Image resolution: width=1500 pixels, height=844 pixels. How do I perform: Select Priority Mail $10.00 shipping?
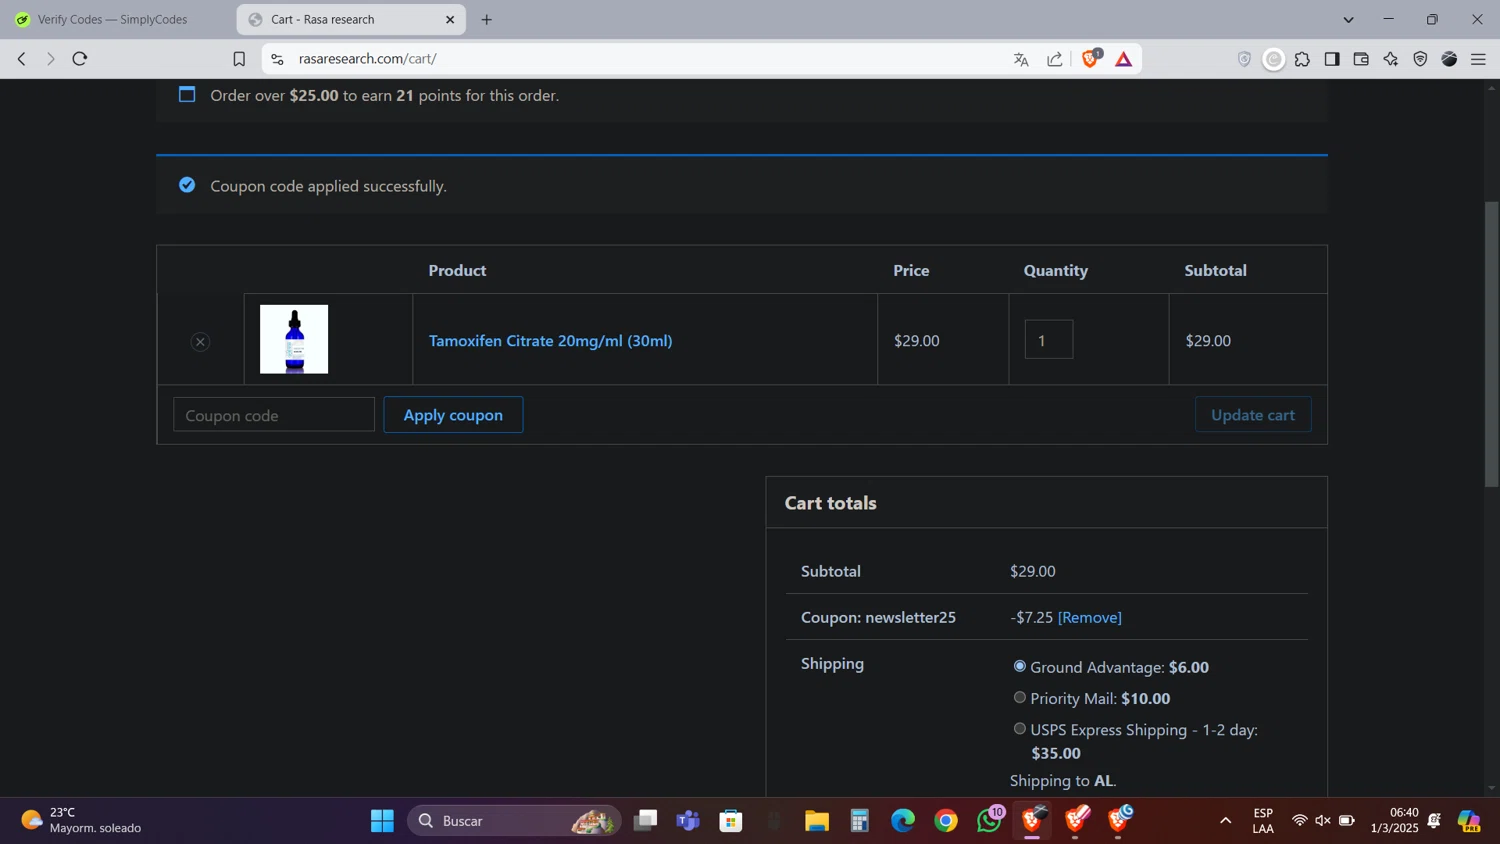1020,697
